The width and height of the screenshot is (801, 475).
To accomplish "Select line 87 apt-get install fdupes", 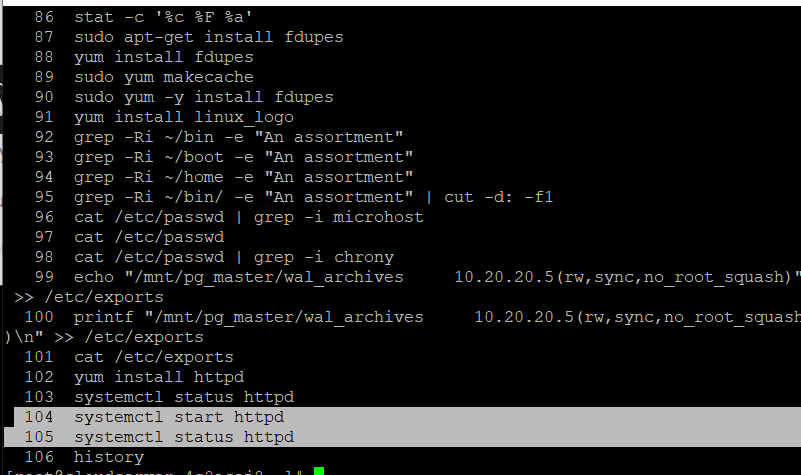I will coord(208,37).
